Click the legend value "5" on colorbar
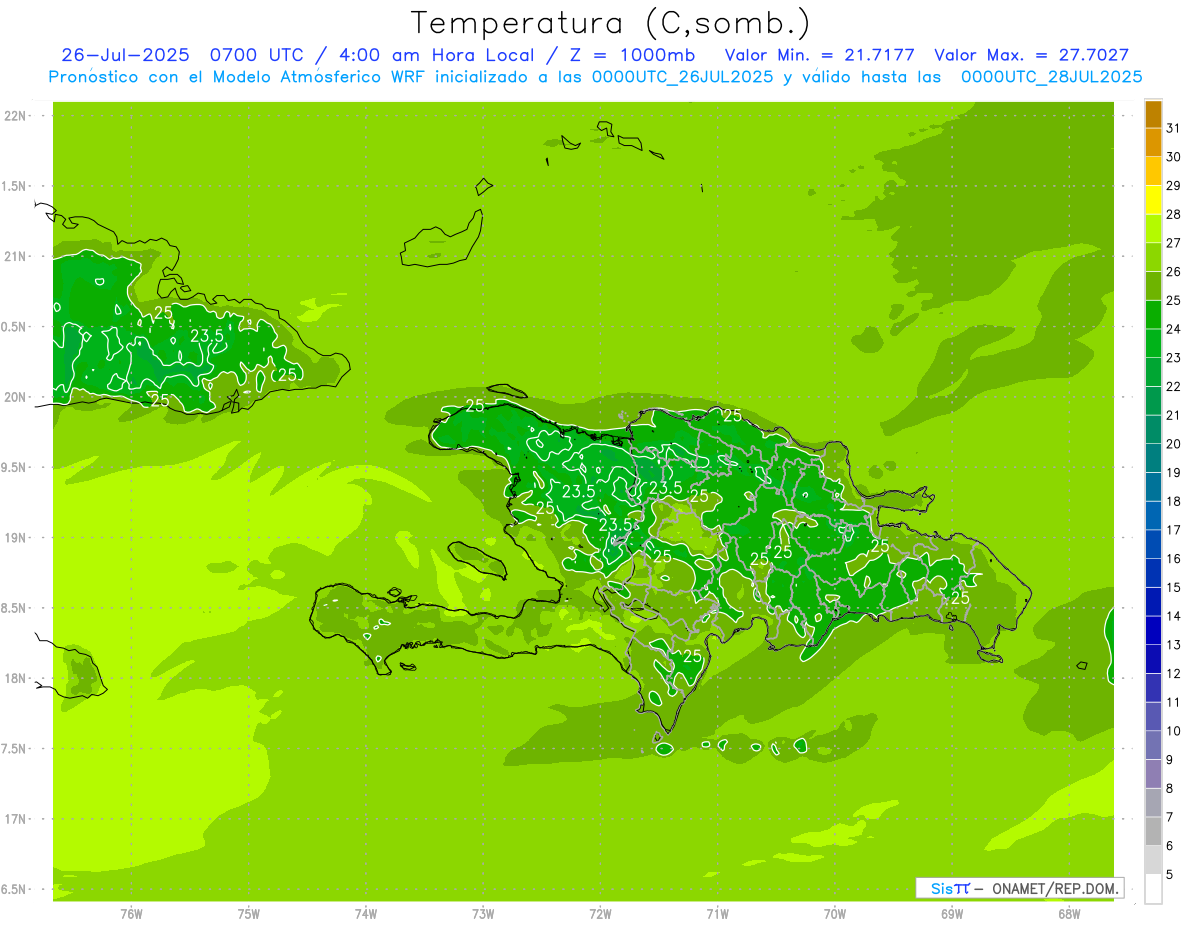Screen dimensions: 1200x927 coord(1170,875)
